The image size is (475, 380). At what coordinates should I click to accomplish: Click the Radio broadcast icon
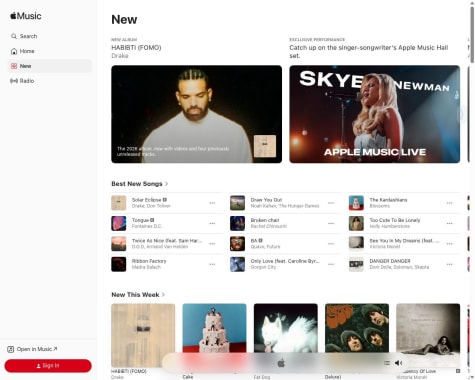[x=14, y=81]
